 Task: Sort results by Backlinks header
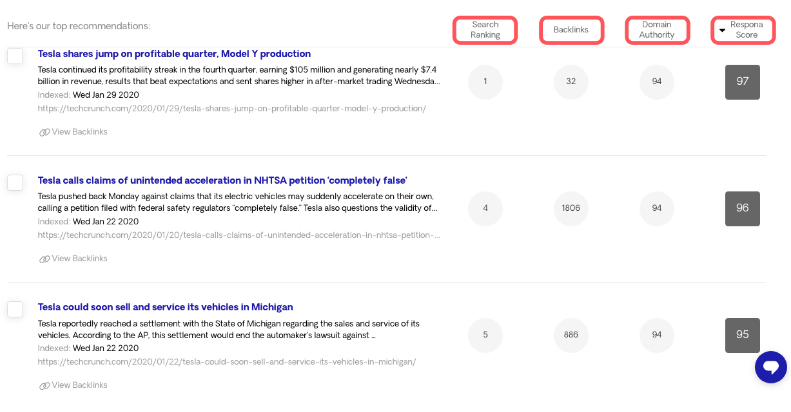tap(571, 30)
